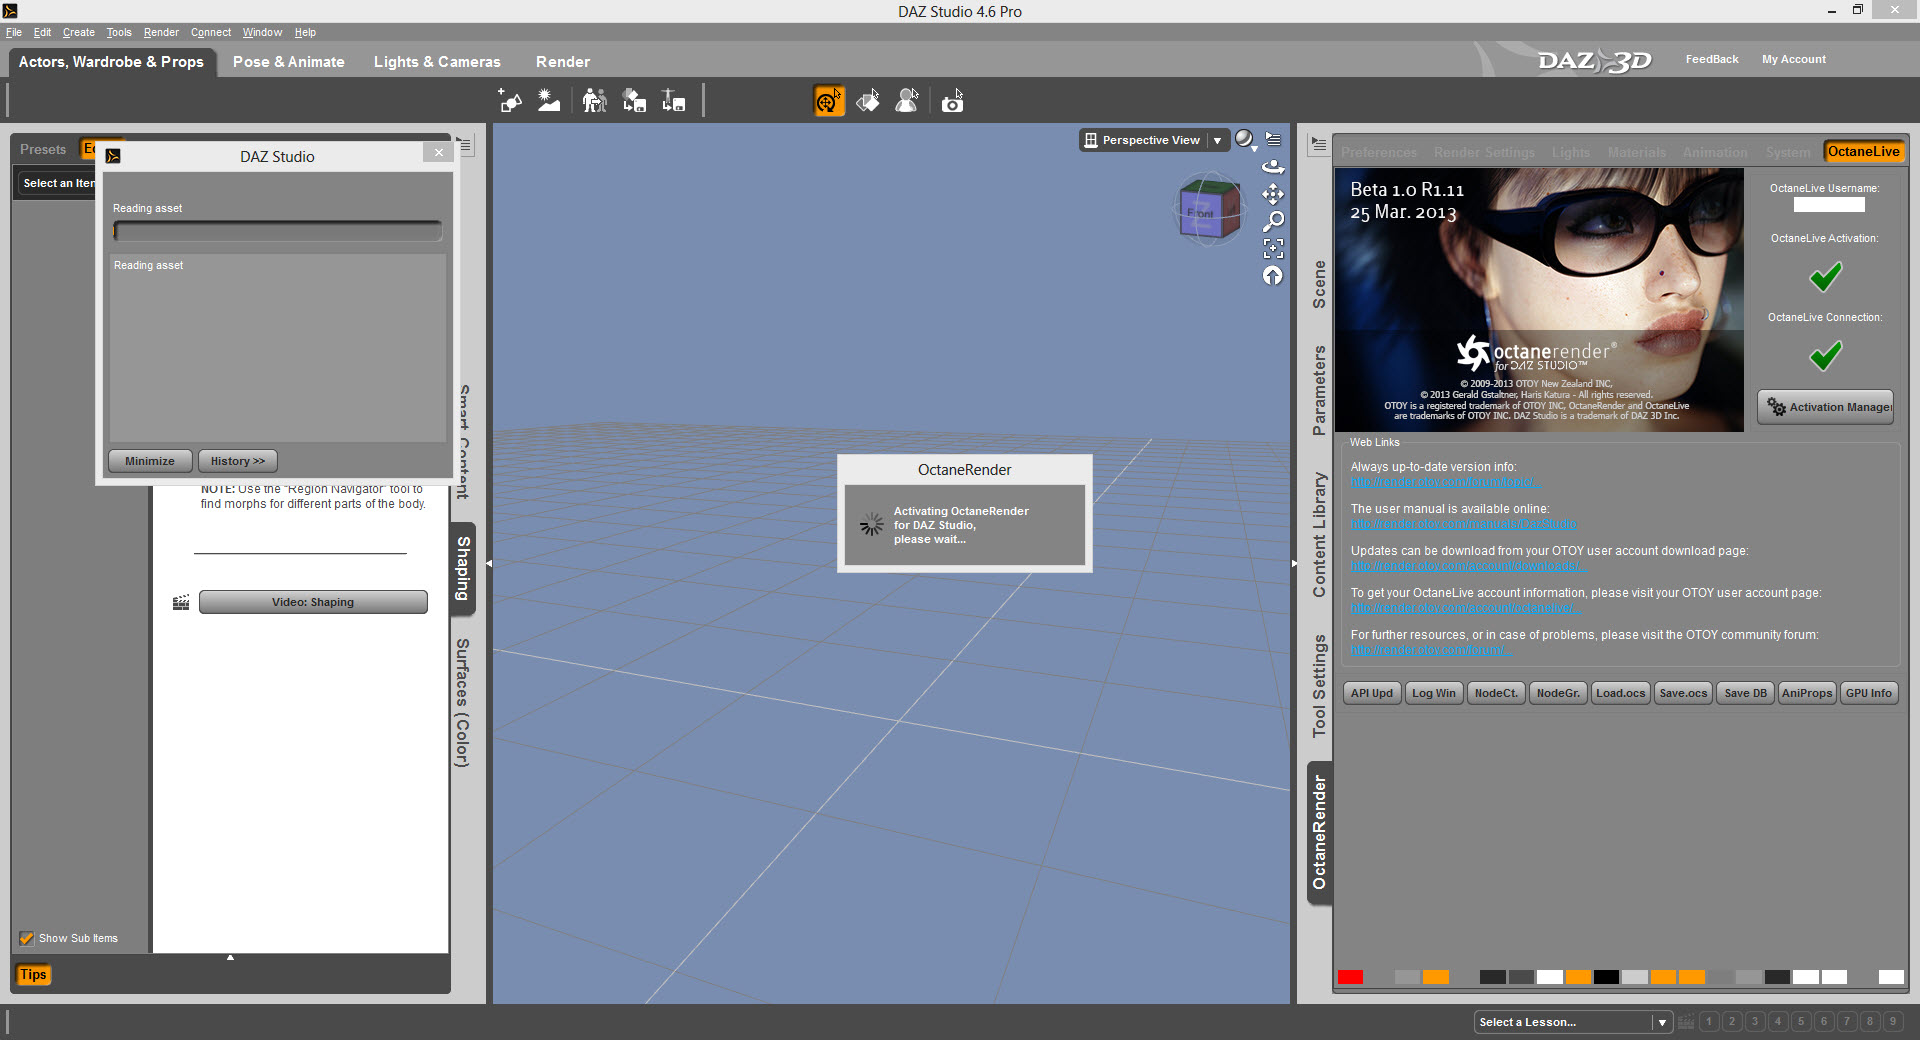1920x1040 pixels.
Task: Click the GPU Info button
Action: point(1868,693)
